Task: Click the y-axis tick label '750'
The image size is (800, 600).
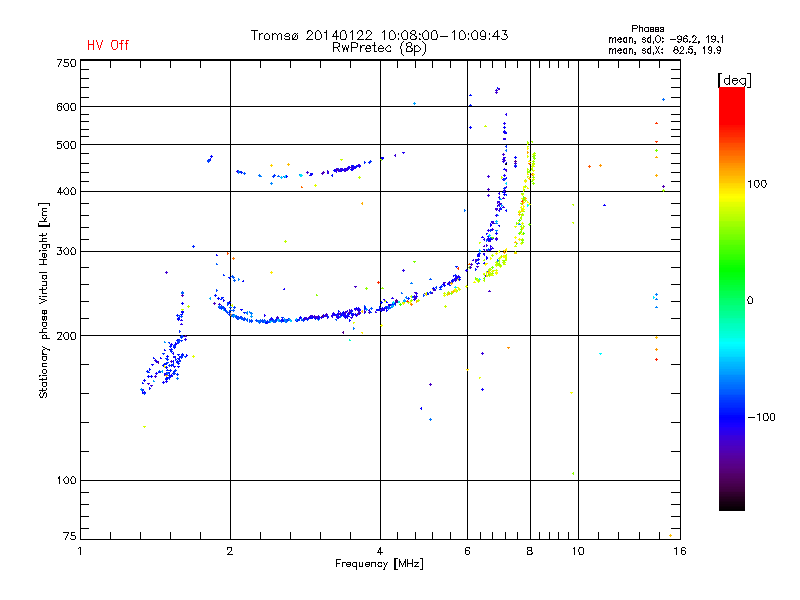Action: [66, 63]
